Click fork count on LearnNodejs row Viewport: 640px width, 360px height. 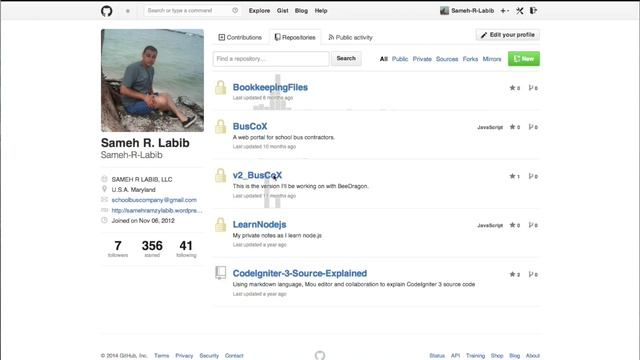[533, 225]
